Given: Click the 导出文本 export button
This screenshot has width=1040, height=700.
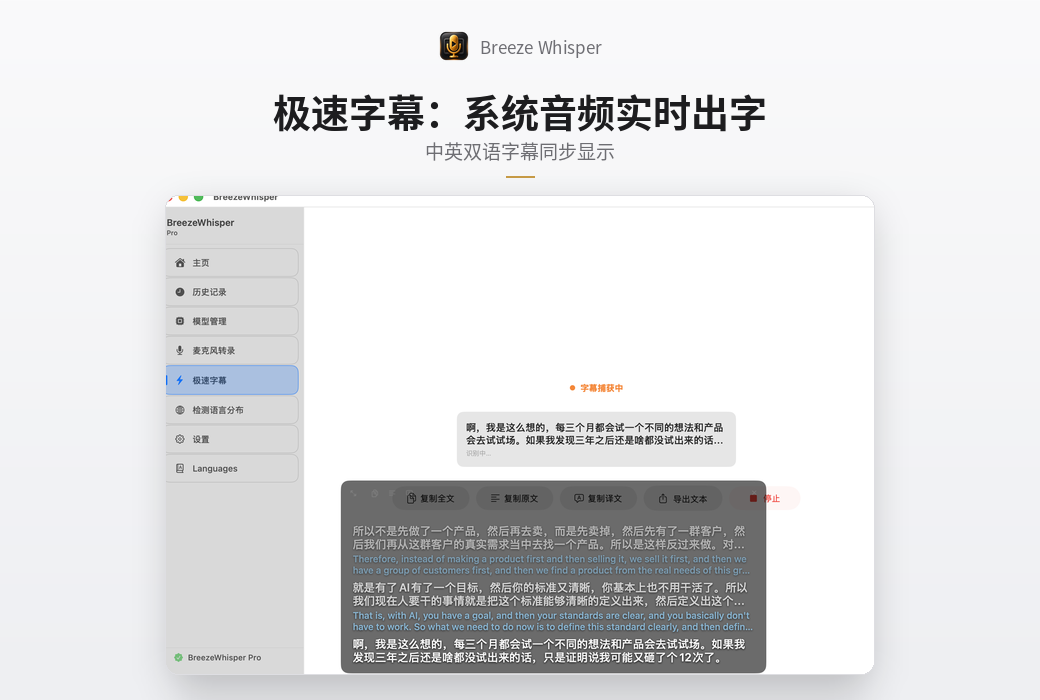Looking at the screenshot, I should click(682, 498).
